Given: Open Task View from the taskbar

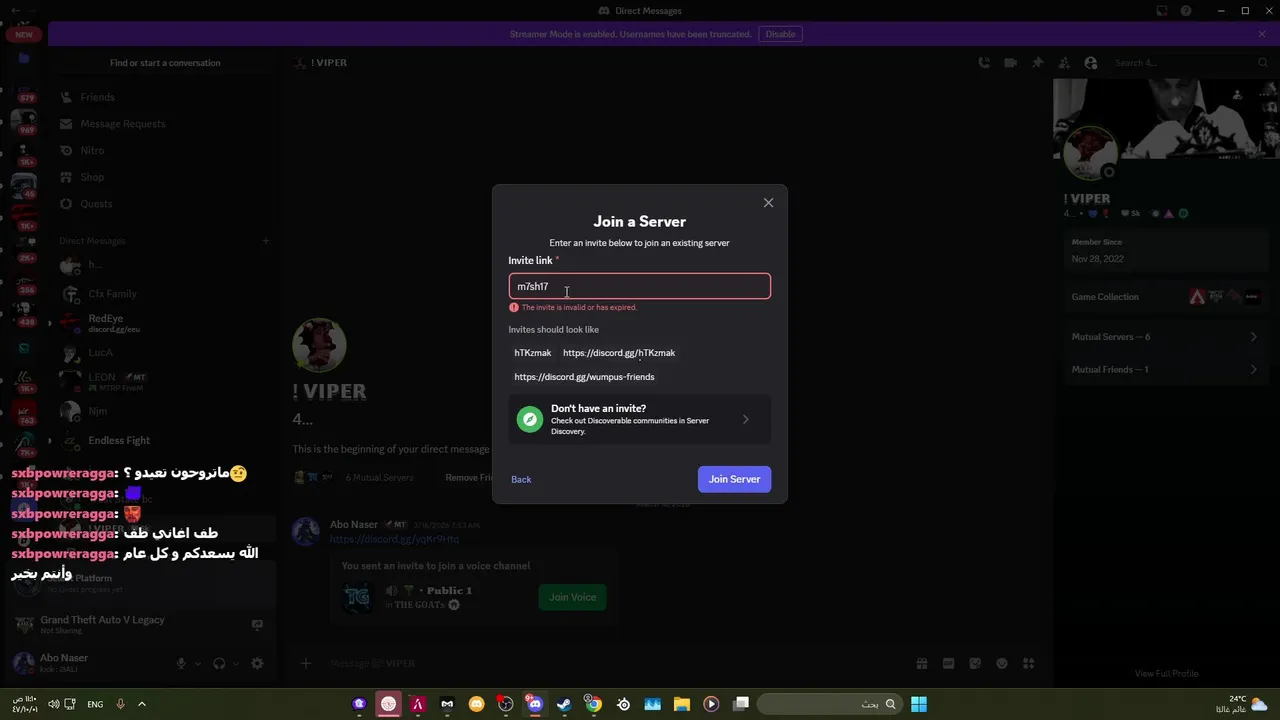Looking at the screenshot, I should pos(741,704).
